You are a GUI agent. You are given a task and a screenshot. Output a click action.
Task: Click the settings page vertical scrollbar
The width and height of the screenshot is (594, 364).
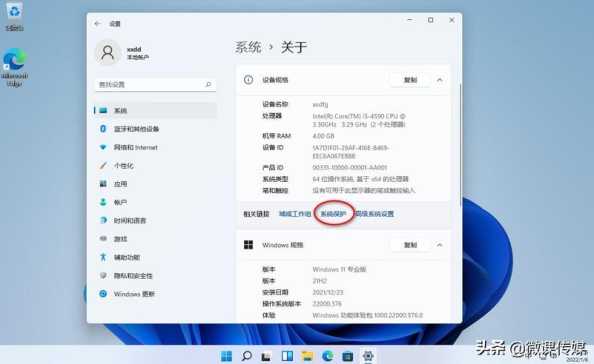[x=460, y=144]
